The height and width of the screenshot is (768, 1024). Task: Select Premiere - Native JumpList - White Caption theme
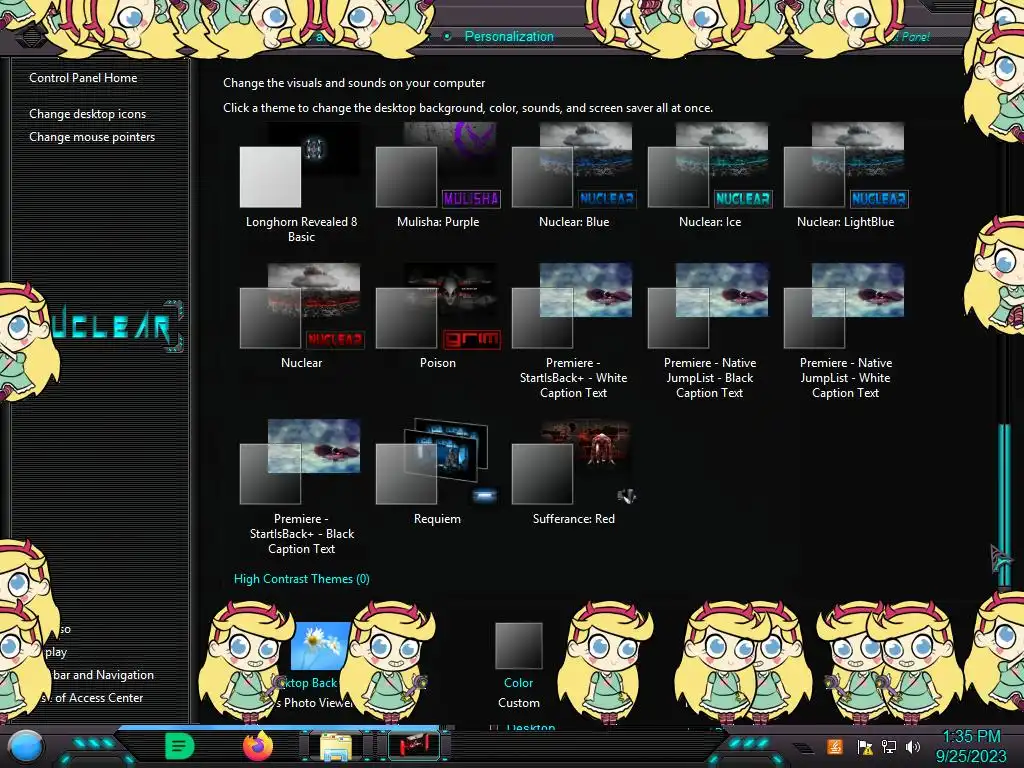click(846, 332)
